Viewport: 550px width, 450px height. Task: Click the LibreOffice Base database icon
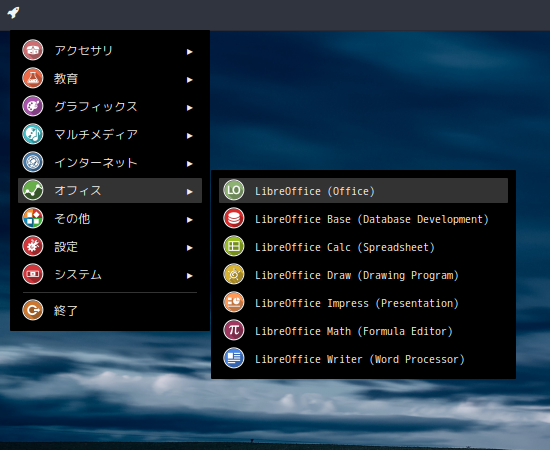click(234, 219)
